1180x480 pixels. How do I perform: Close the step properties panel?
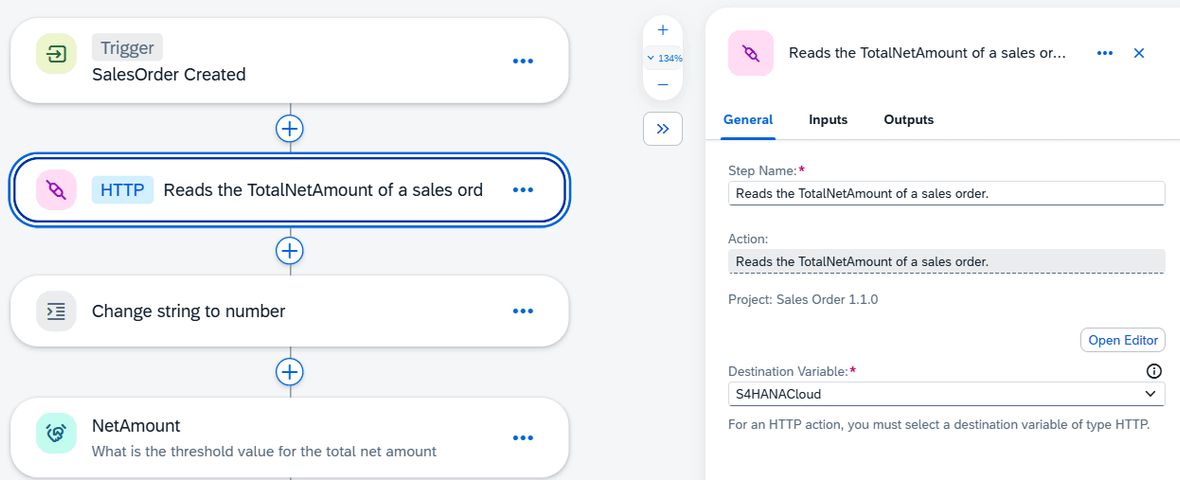pyautogui.click(x=1139, y=53)
